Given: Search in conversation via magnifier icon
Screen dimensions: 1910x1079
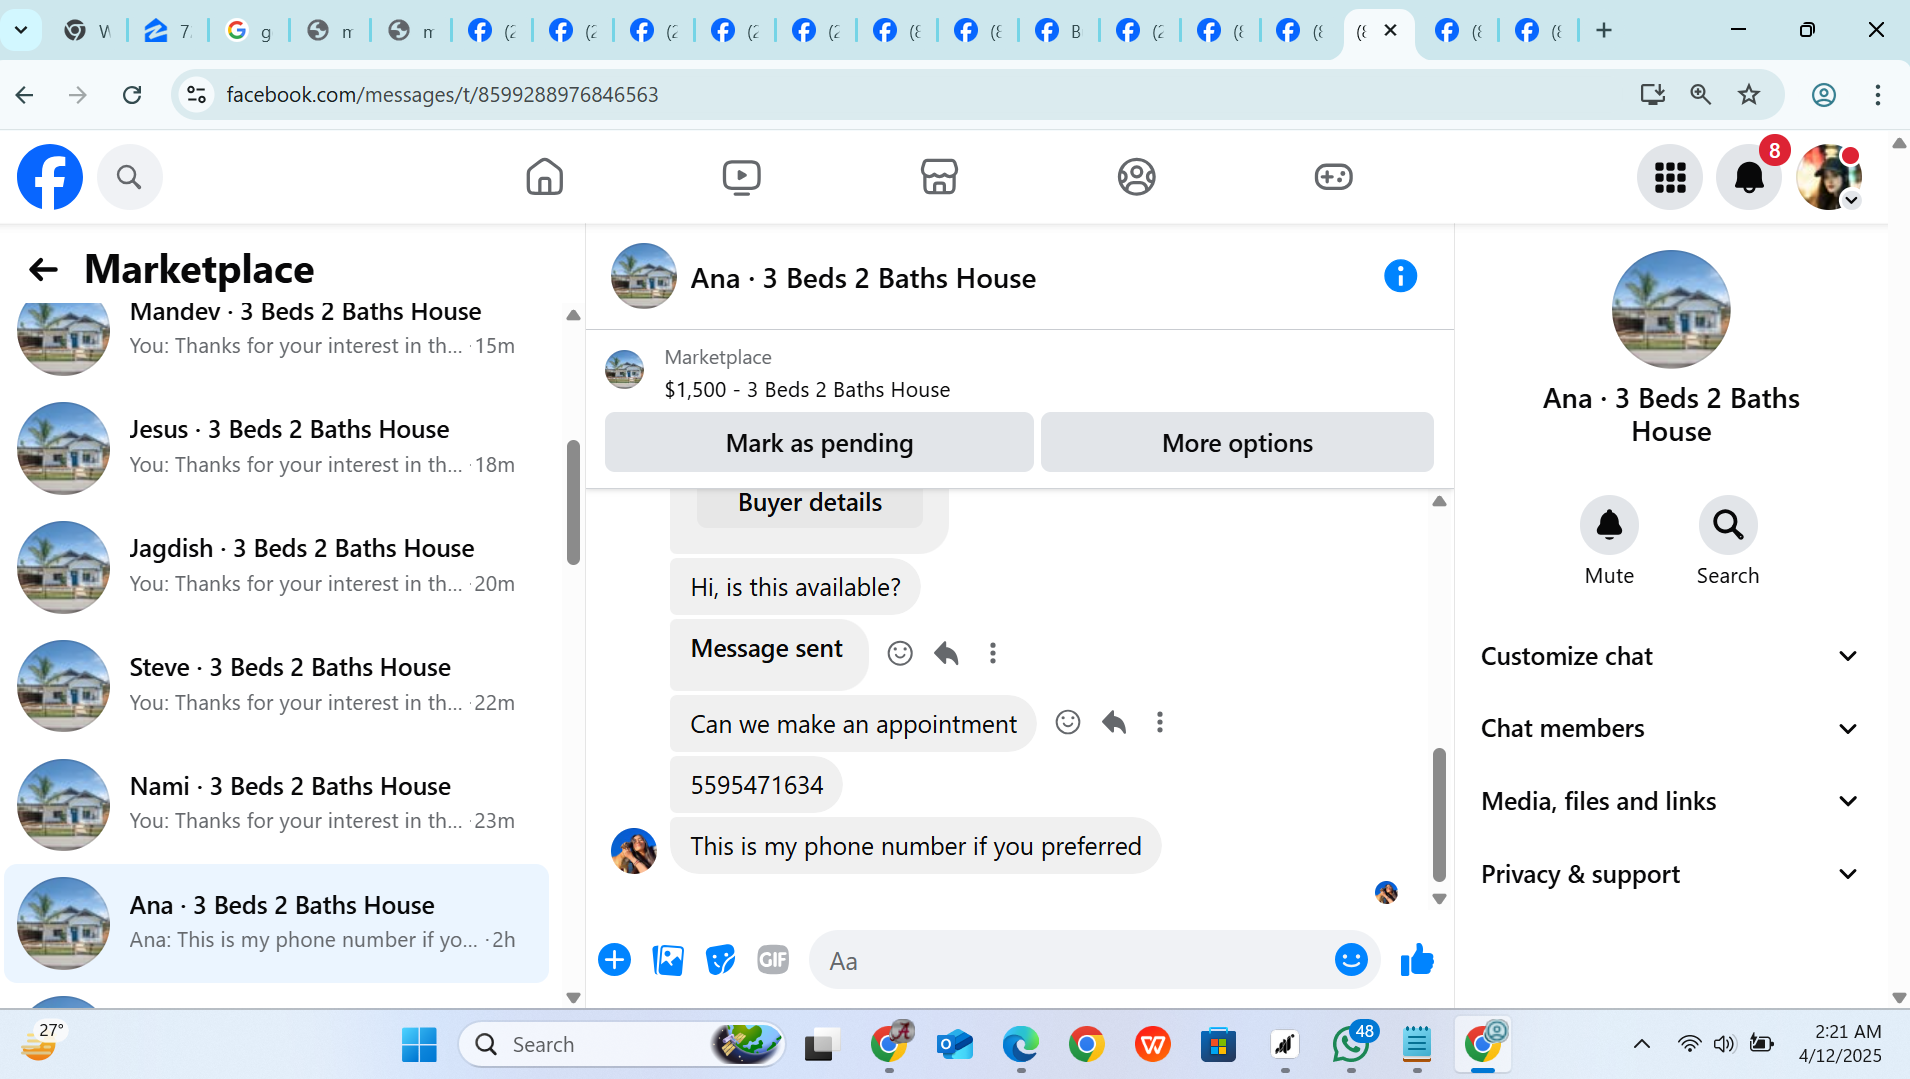Looking at the screenshot, I should point(1728,525).
